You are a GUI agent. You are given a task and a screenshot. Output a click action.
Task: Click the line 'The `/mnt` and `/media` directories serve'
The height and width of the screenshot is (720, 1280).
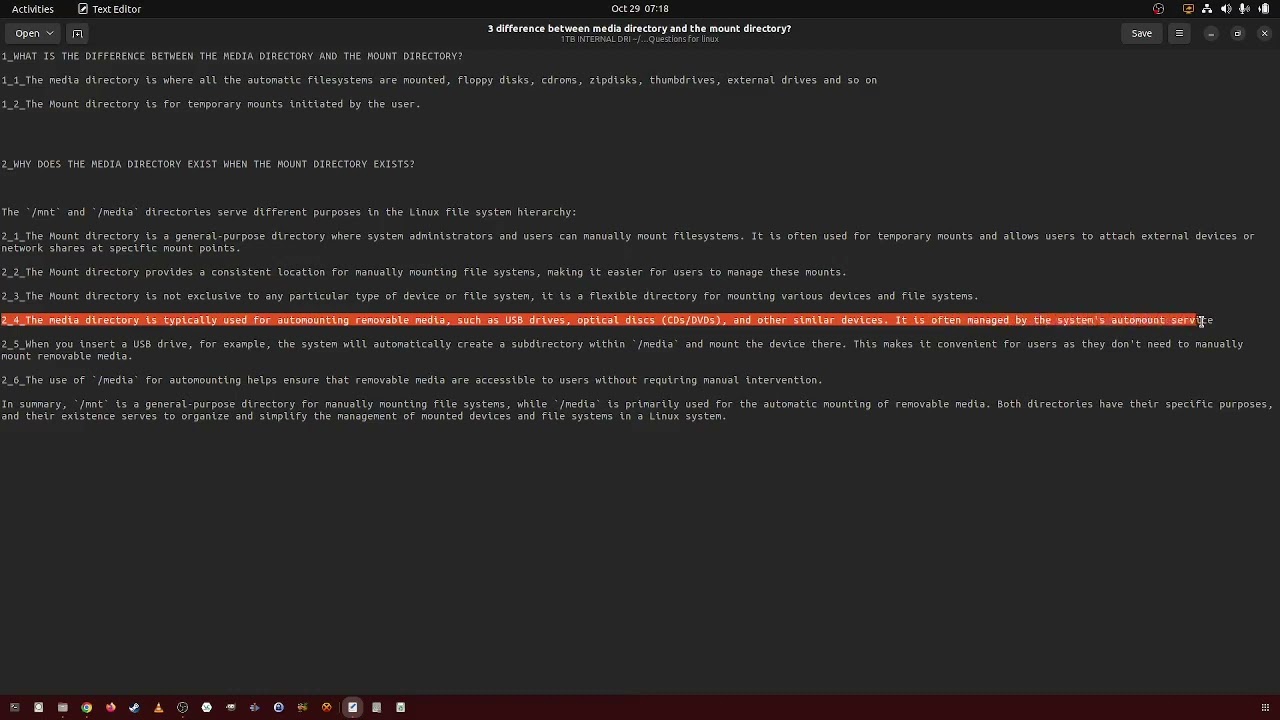[289, 212]
